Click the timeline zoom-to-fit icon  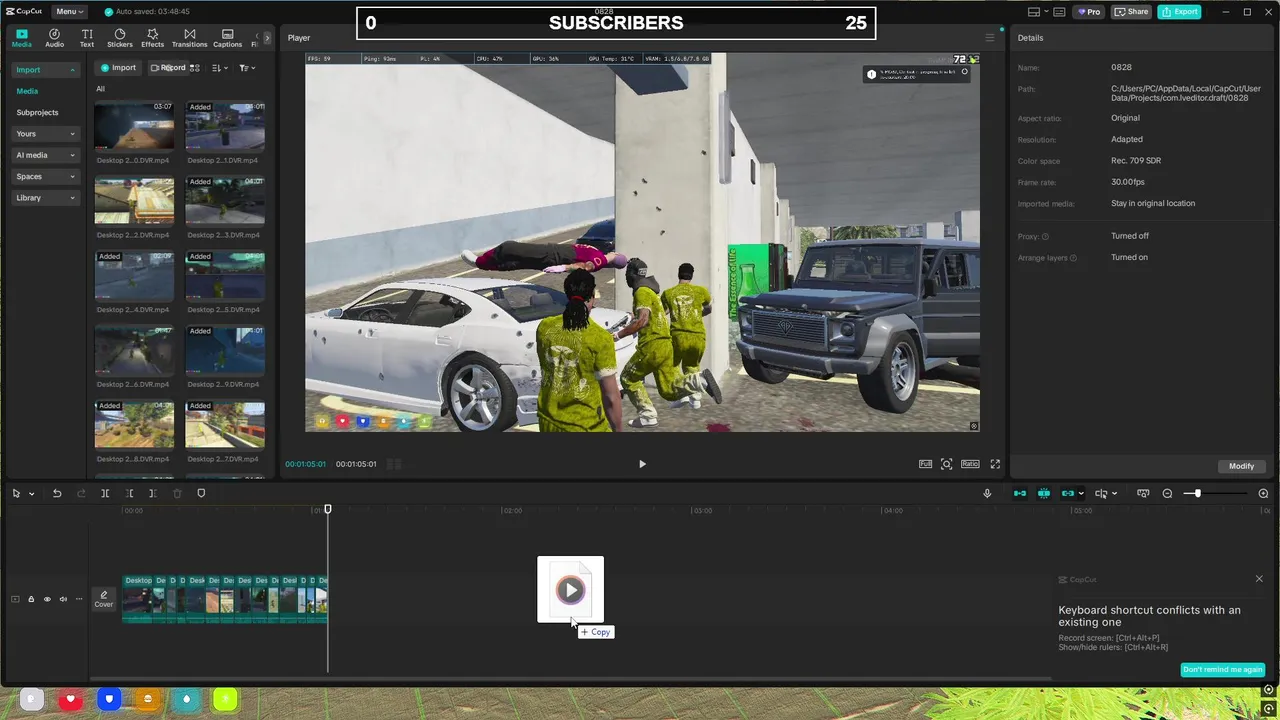coord(1142,493)
